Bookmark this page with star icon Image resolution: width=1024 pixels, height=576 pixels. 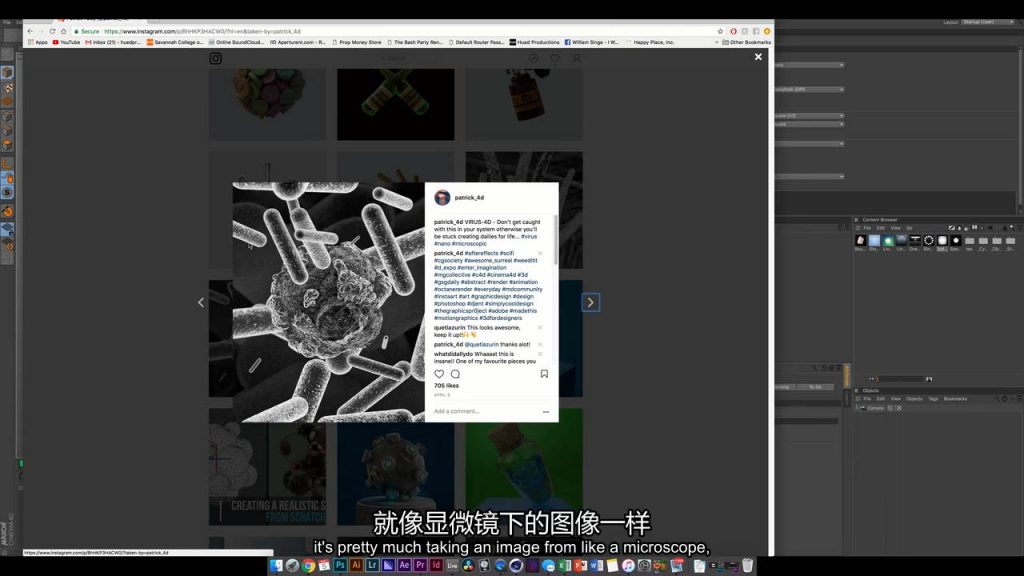[x=720, y=31]
